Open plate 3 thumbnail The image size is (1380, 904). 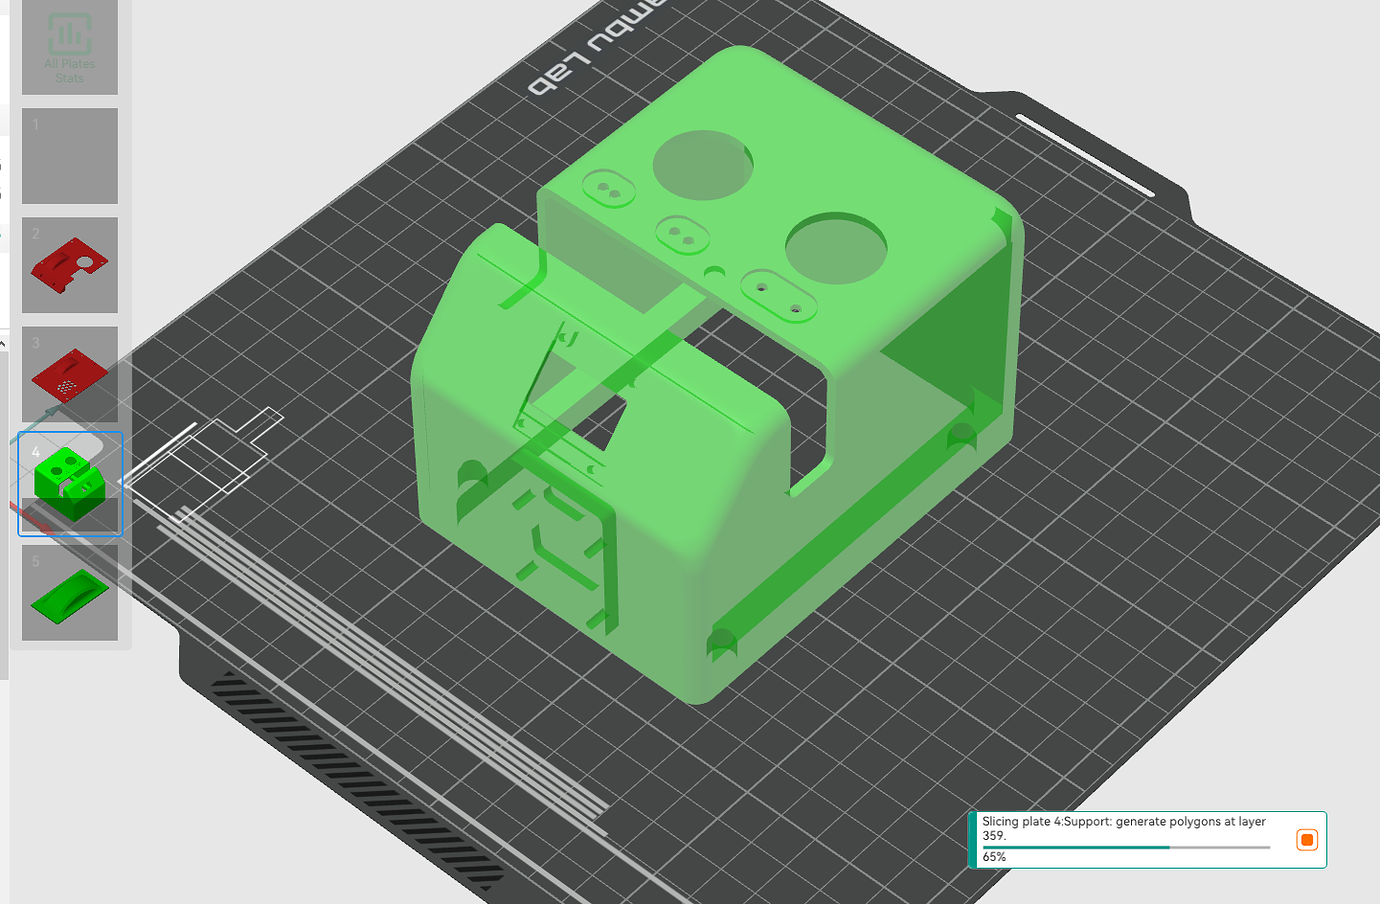click(70, 374)
